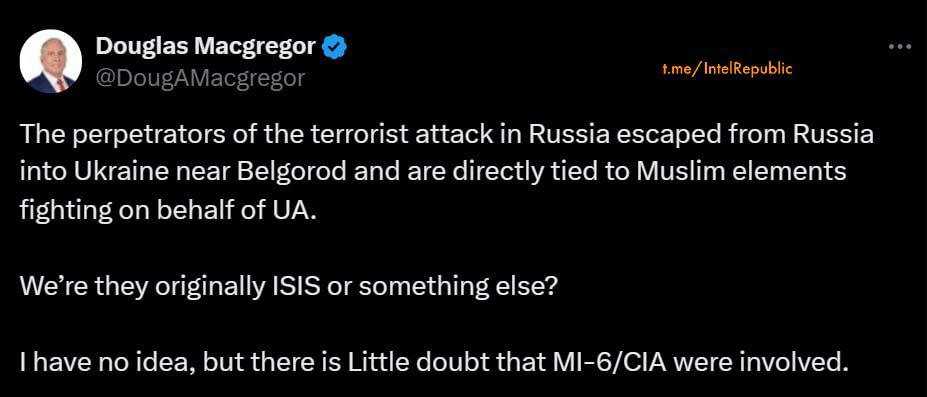Open Douglas Macgregor's profile avatar photo
927x397 pixels.
(x=50, y=61)
